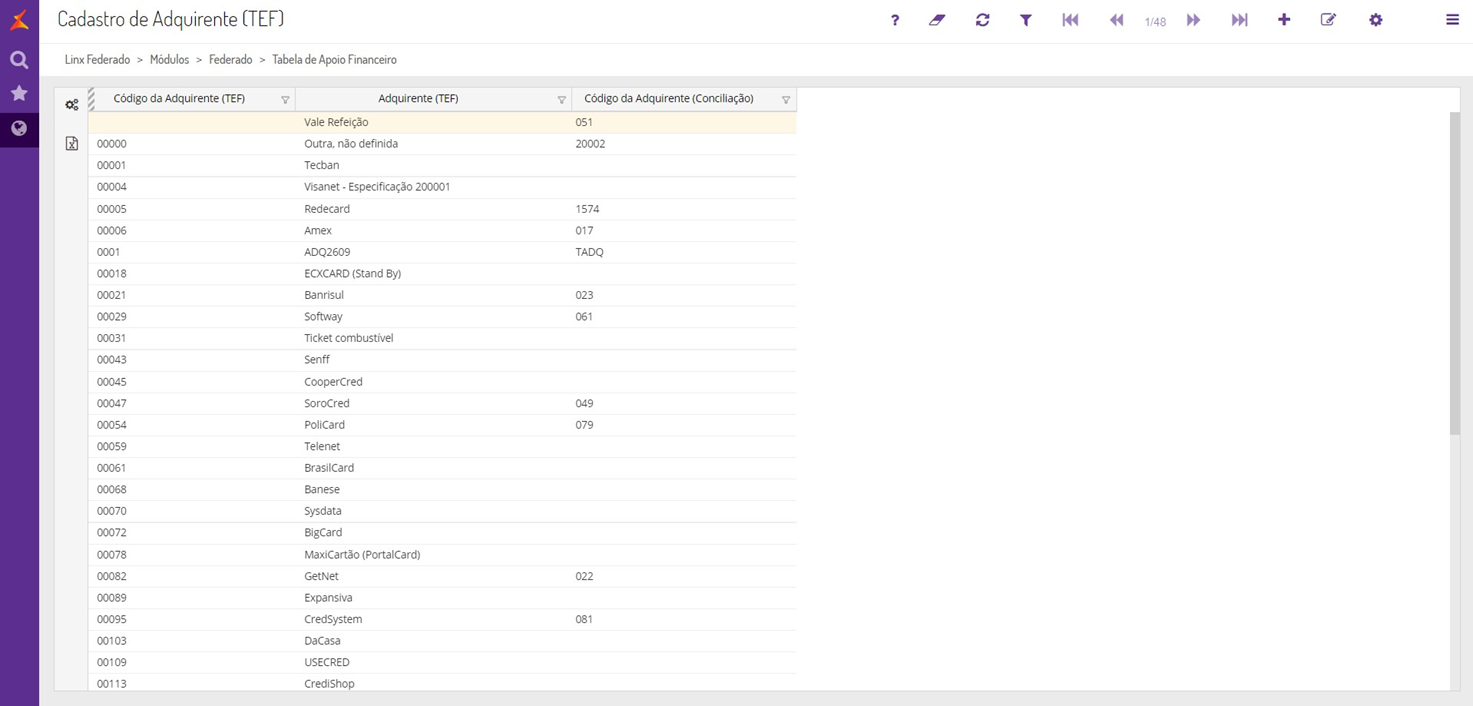Add a new acquirer with plus icon
The height and width of the screenshot is (706, 1473).
[x=1284, y=20]
